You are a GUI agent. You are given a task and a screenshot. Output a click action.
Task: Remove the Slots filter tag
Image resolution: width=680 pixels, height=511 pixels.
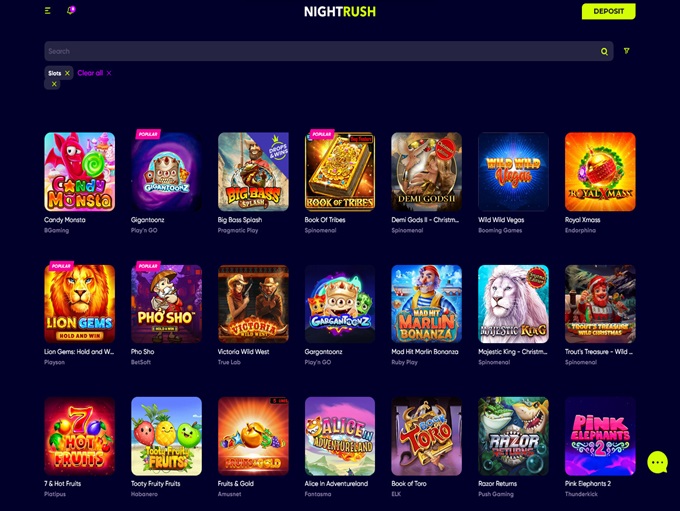point(67,73)
